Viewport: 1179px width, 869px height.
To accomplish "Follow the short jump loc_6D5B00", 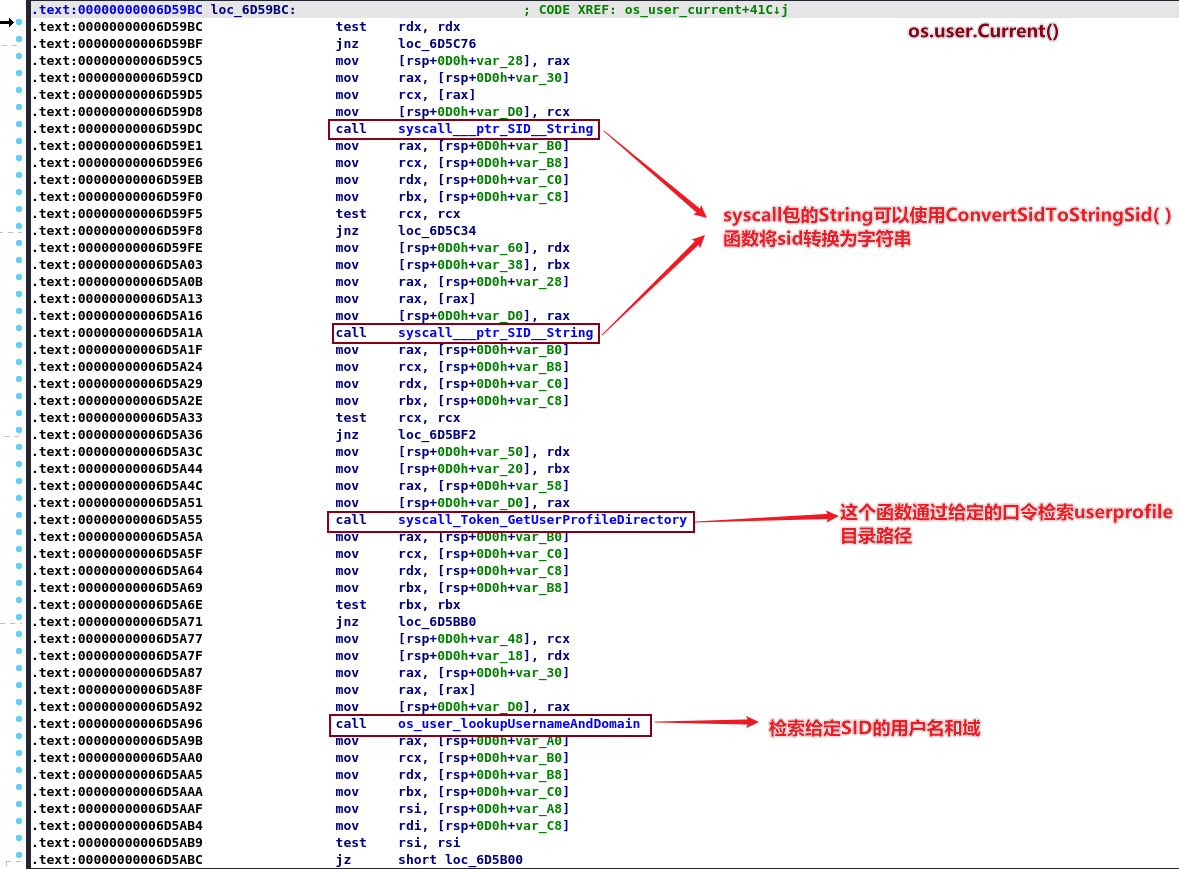I will coord(483,860).
